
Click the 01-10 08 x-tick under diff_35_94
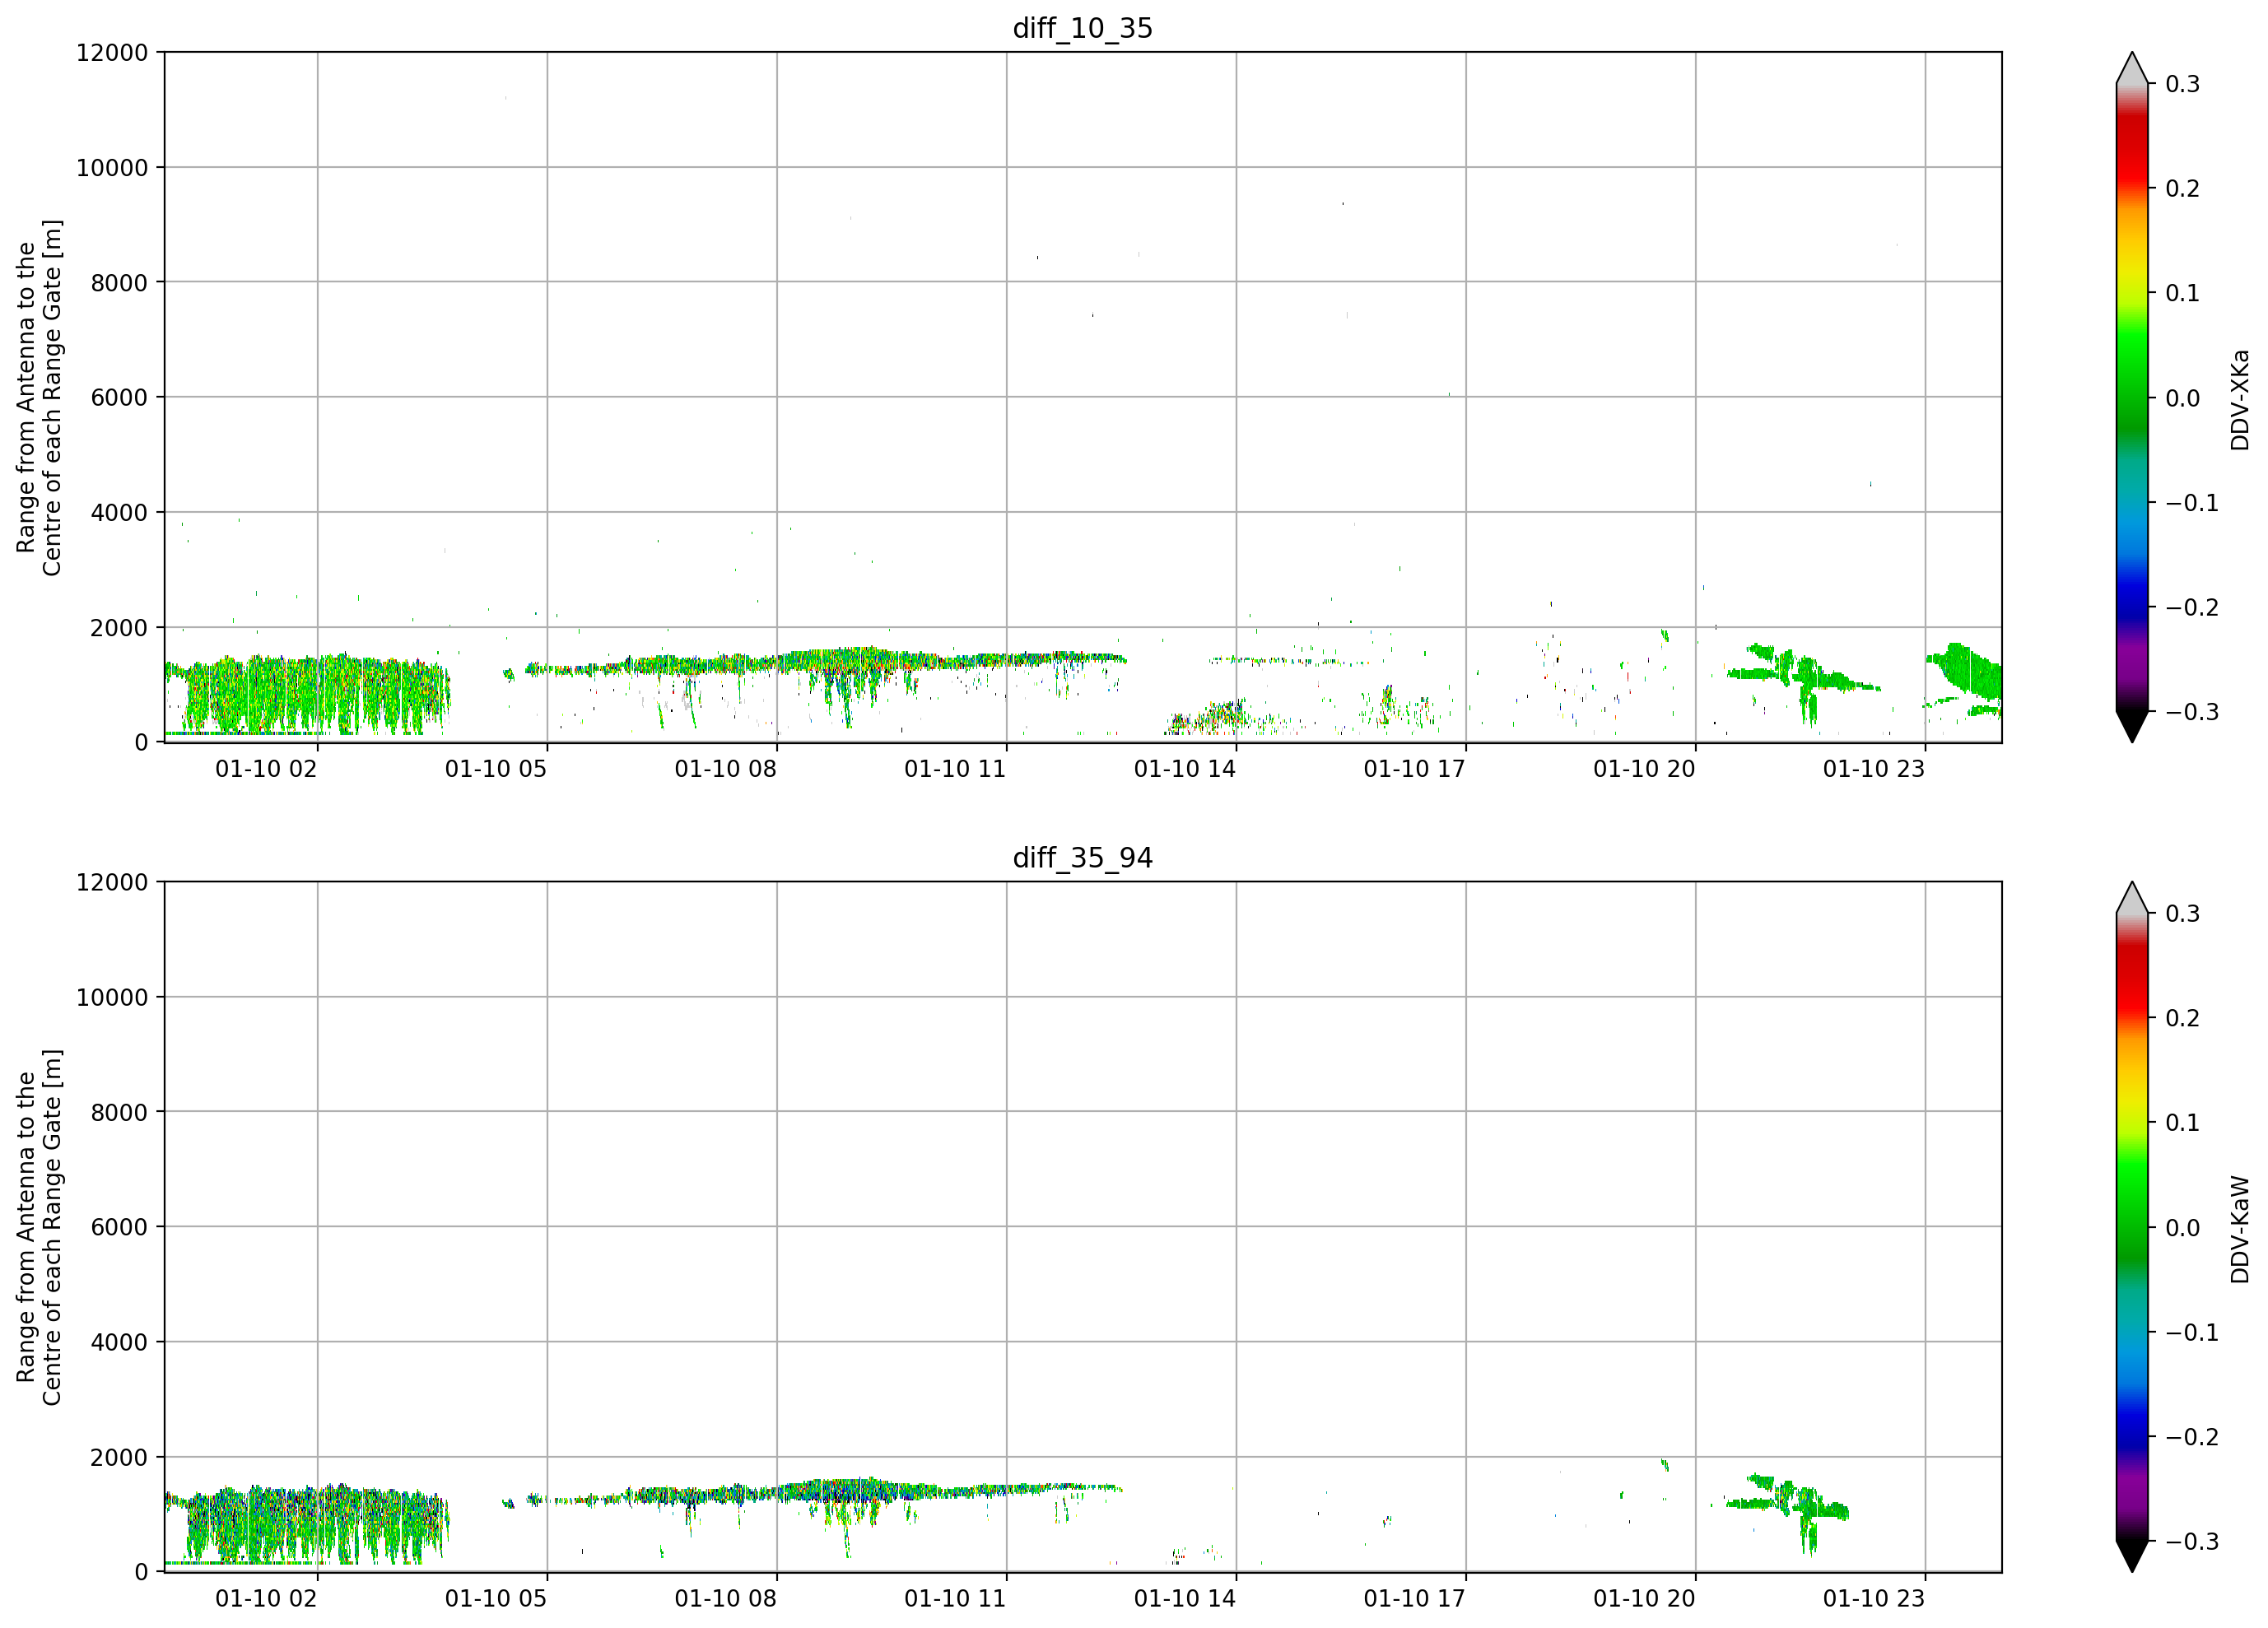[x=726, y=1598]
